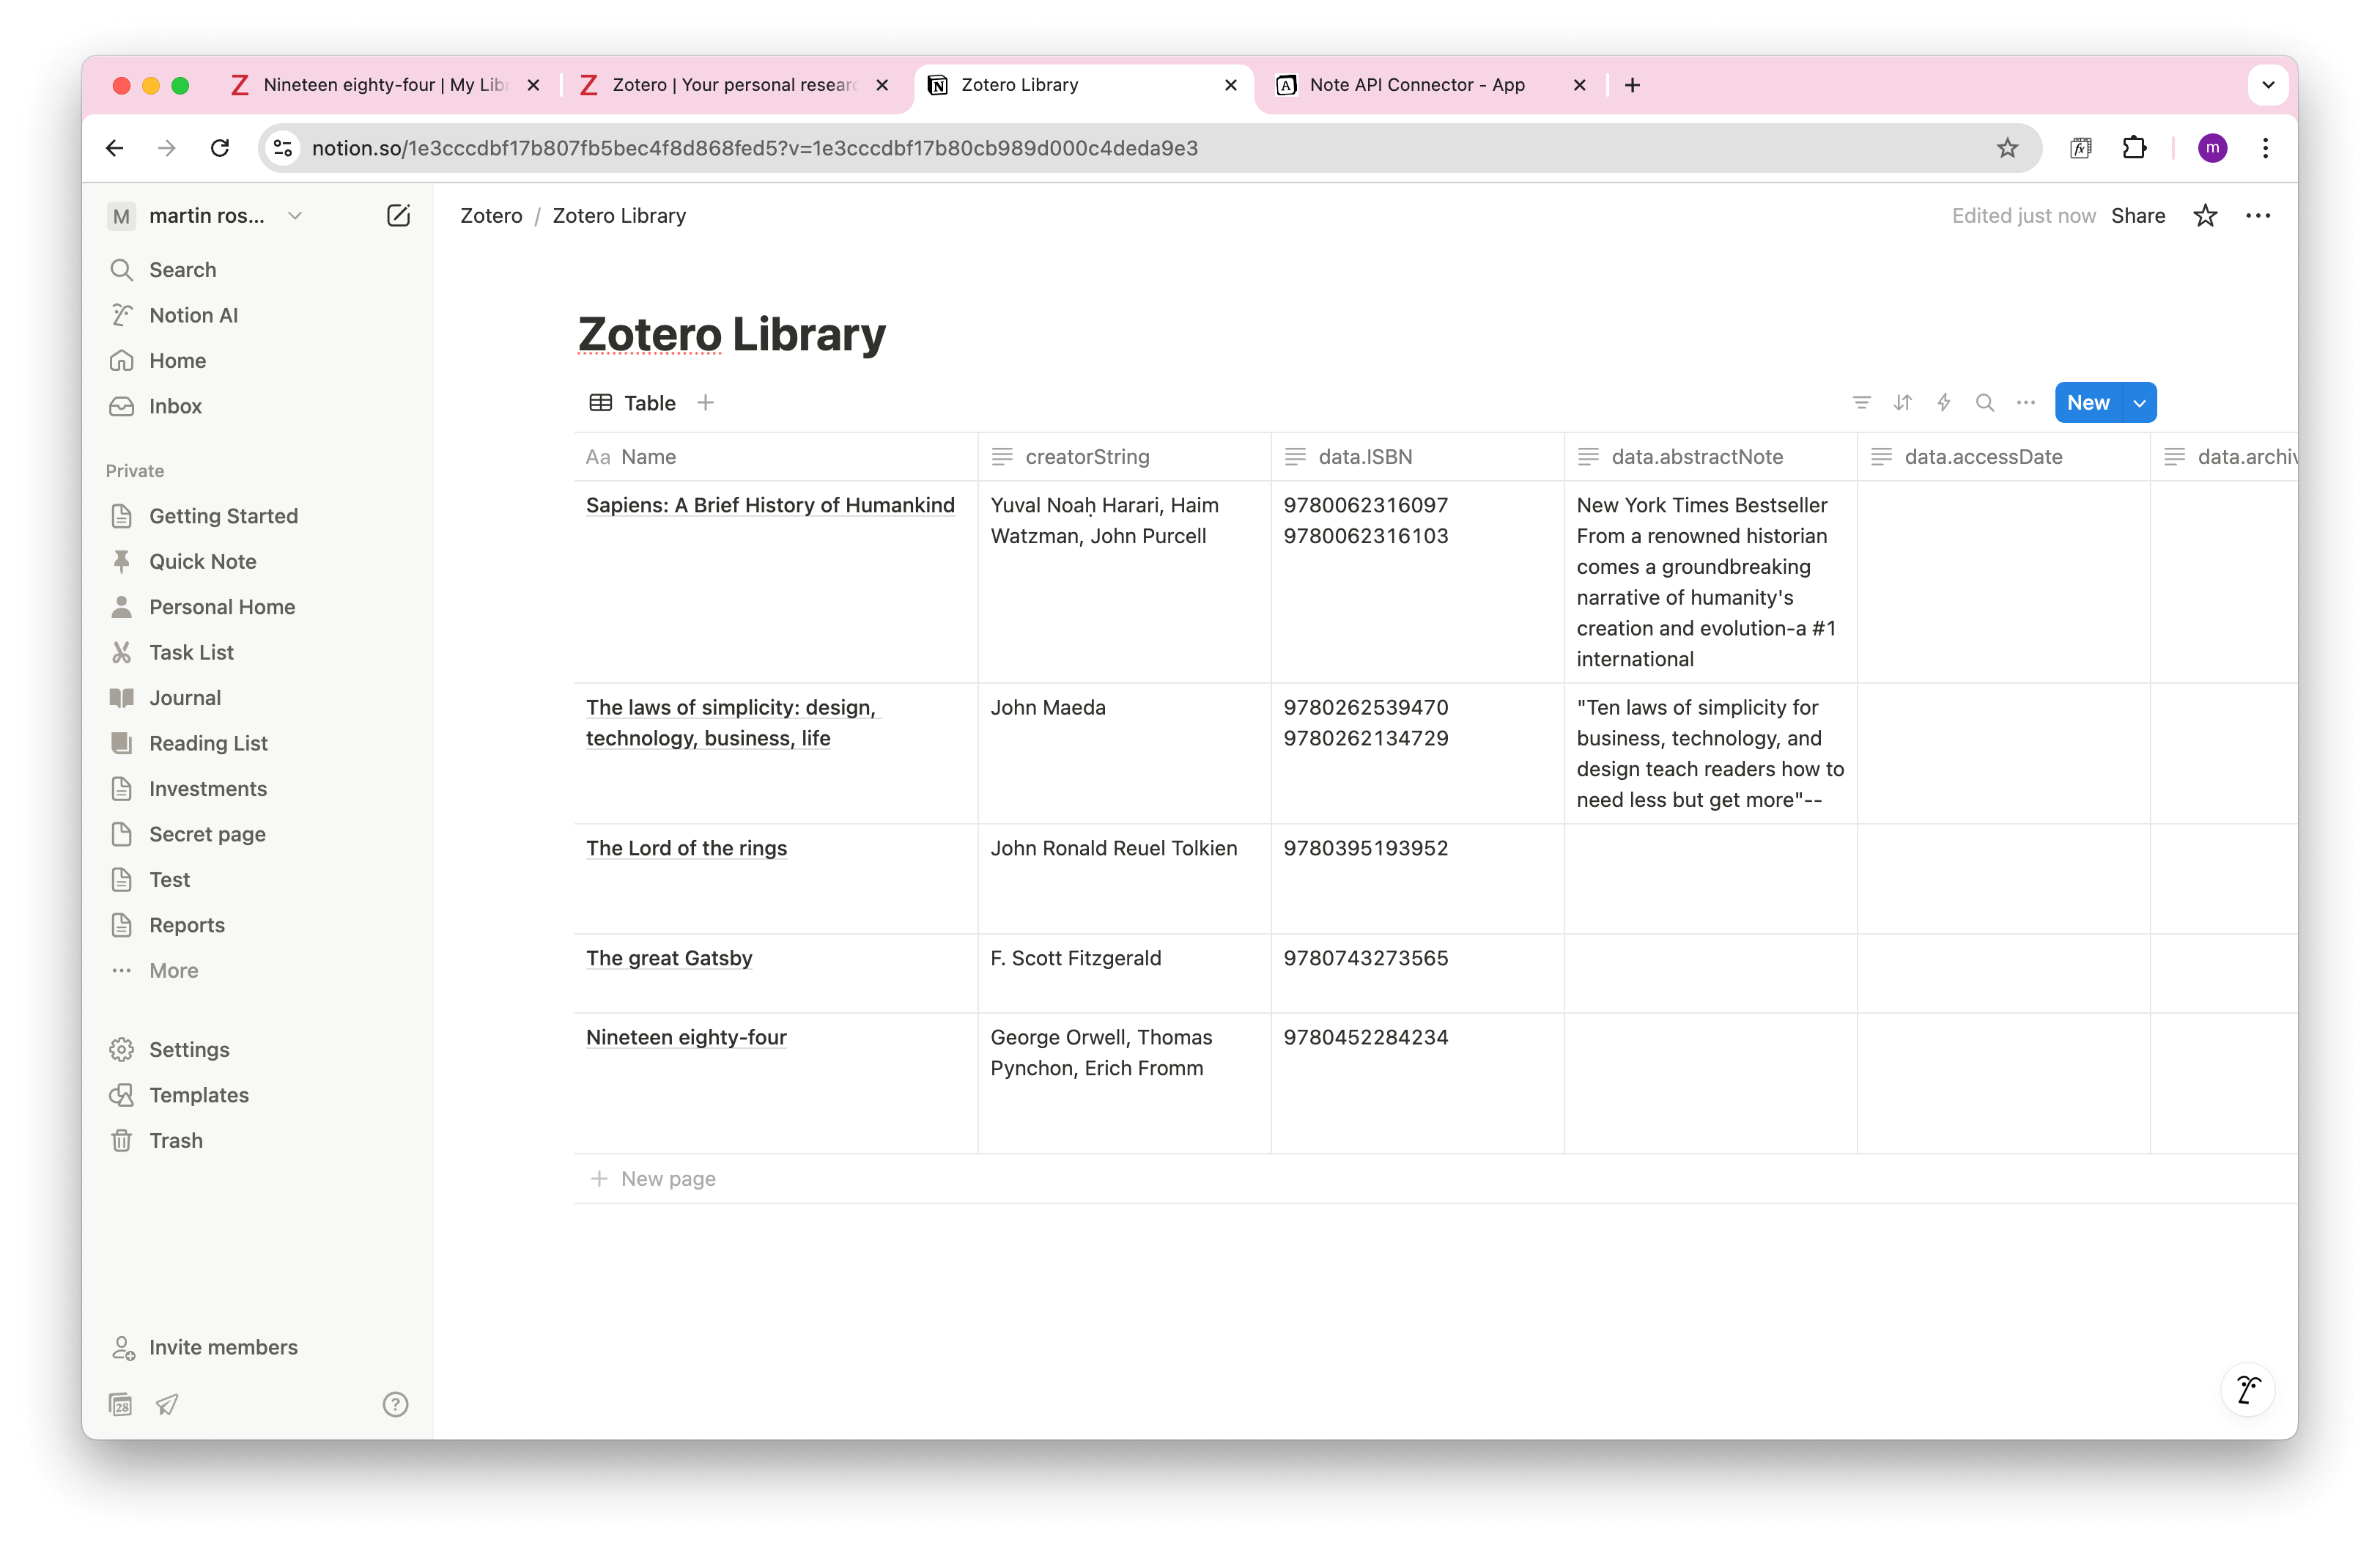Open Chrome extensions puzzle icon
The image size is (2380, 1548).
click(x=2134, y=148)
